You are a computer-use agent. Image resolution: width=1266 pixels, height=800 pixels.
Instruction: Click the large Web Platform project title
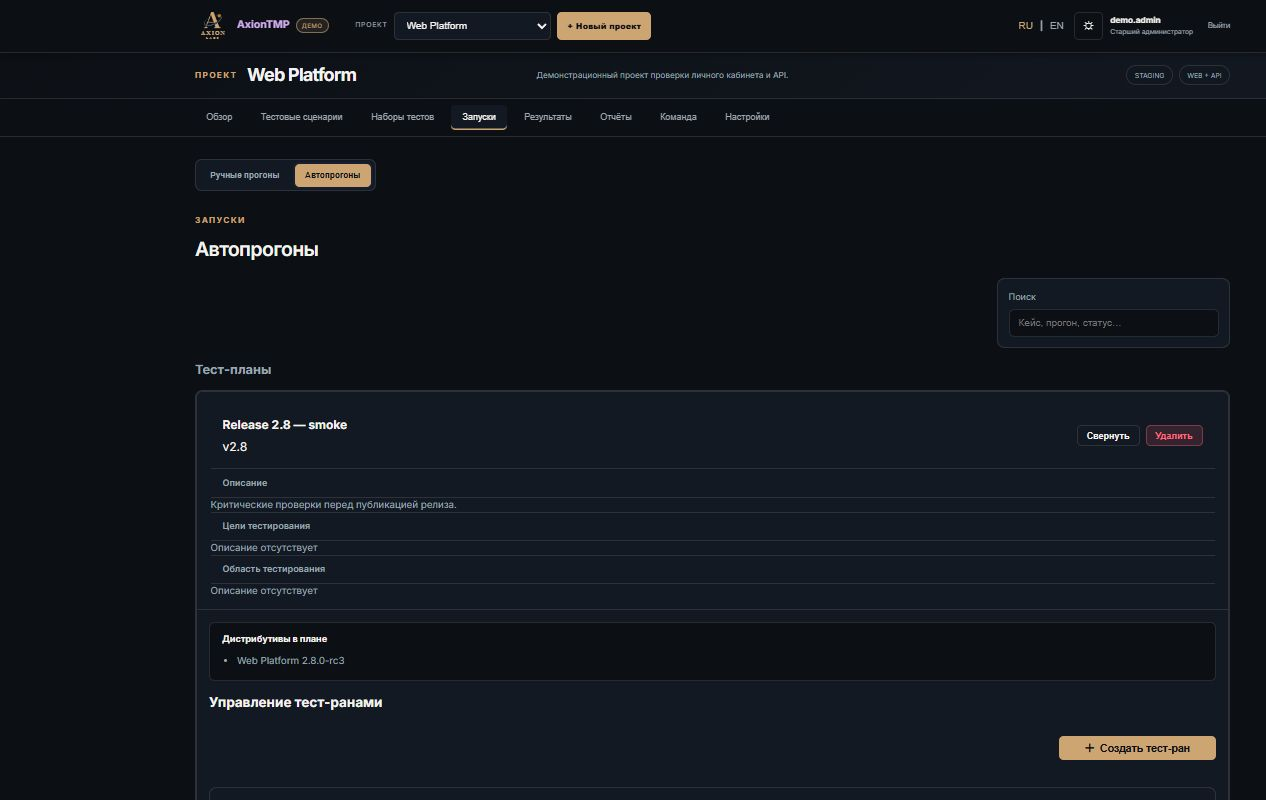pyautogui.click(x=302, y=75)
